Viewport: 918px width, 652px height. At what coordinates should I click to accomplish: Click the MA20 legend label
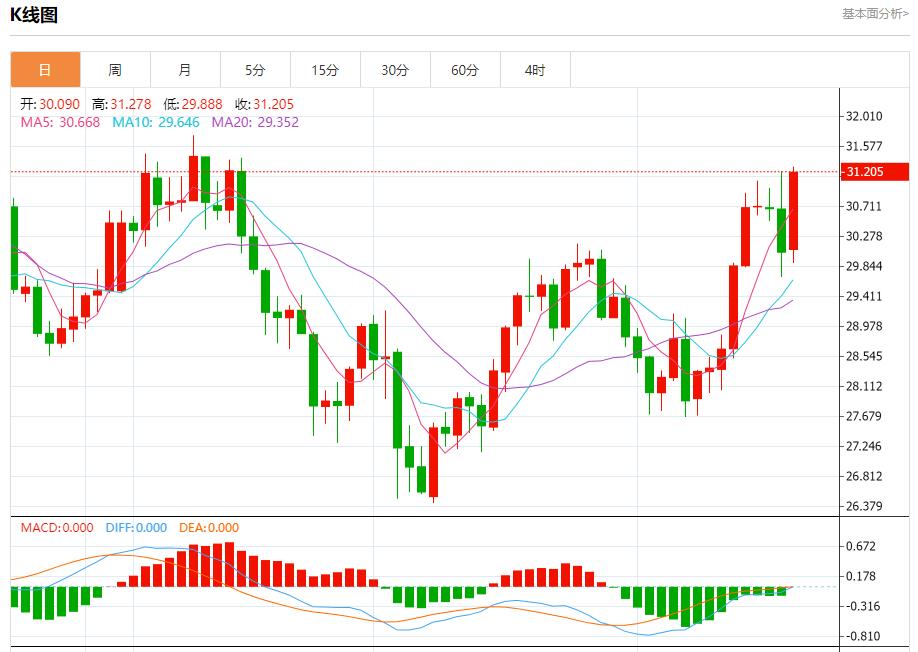click(254, 122)
